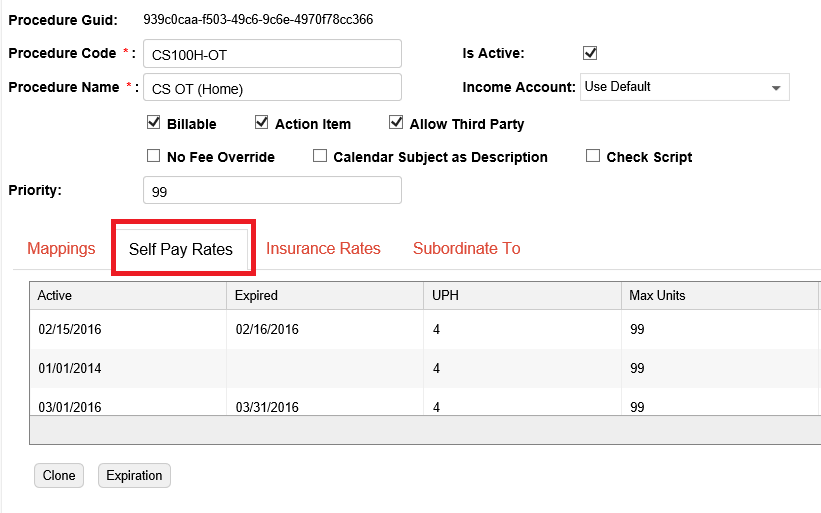Select the row with Active date 03/01/2016

[425, 403]
